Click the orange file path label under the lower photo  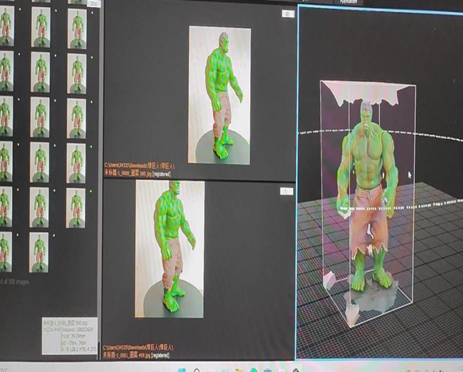pos(138,351)
